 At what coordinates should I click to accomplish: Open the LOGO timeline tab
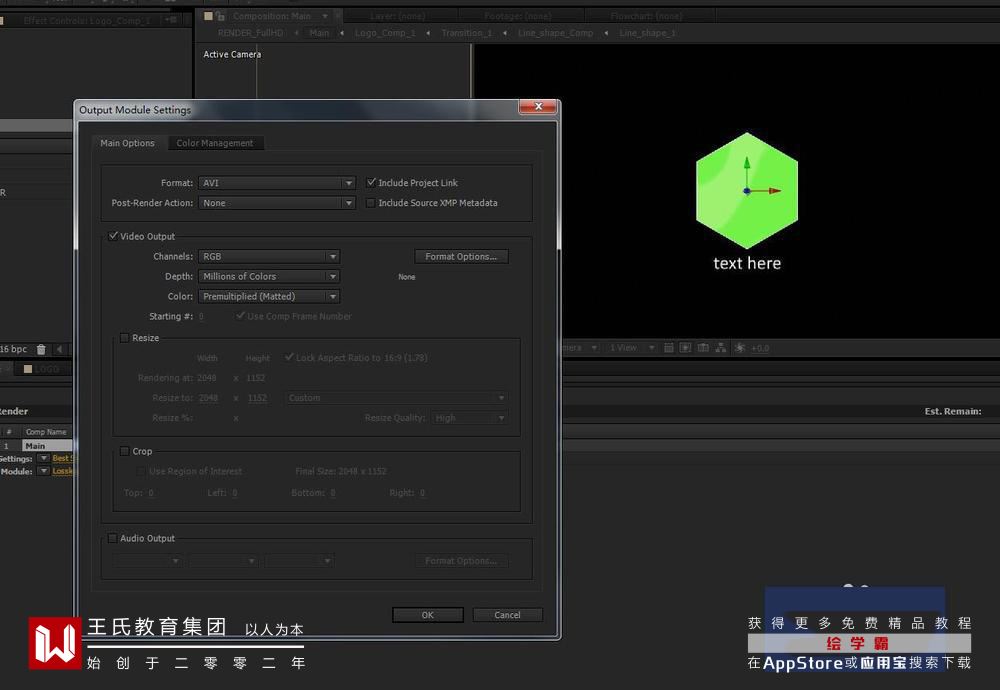[x=47, y=369]
